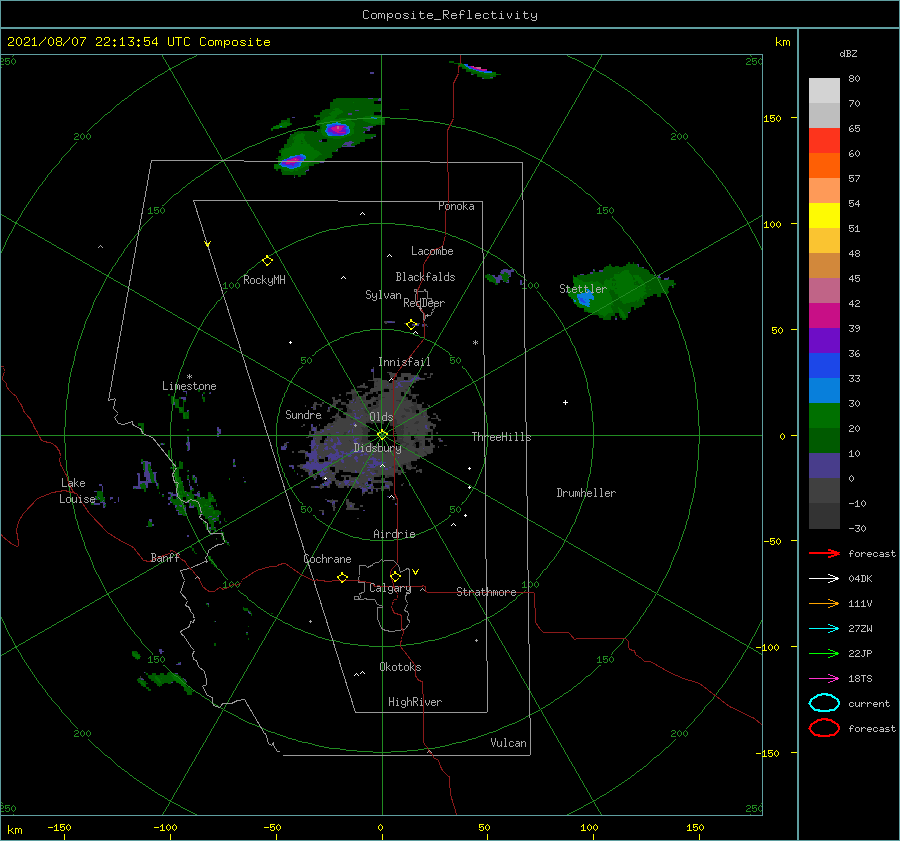Click the HighRiver label
The image size is (900, 841).
tap(415, 702)
